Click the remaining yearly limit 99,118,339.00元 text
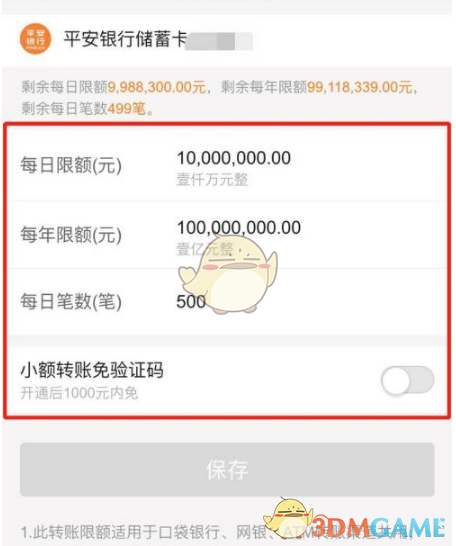The image size is (456, 546). click(x=360, y=87)
